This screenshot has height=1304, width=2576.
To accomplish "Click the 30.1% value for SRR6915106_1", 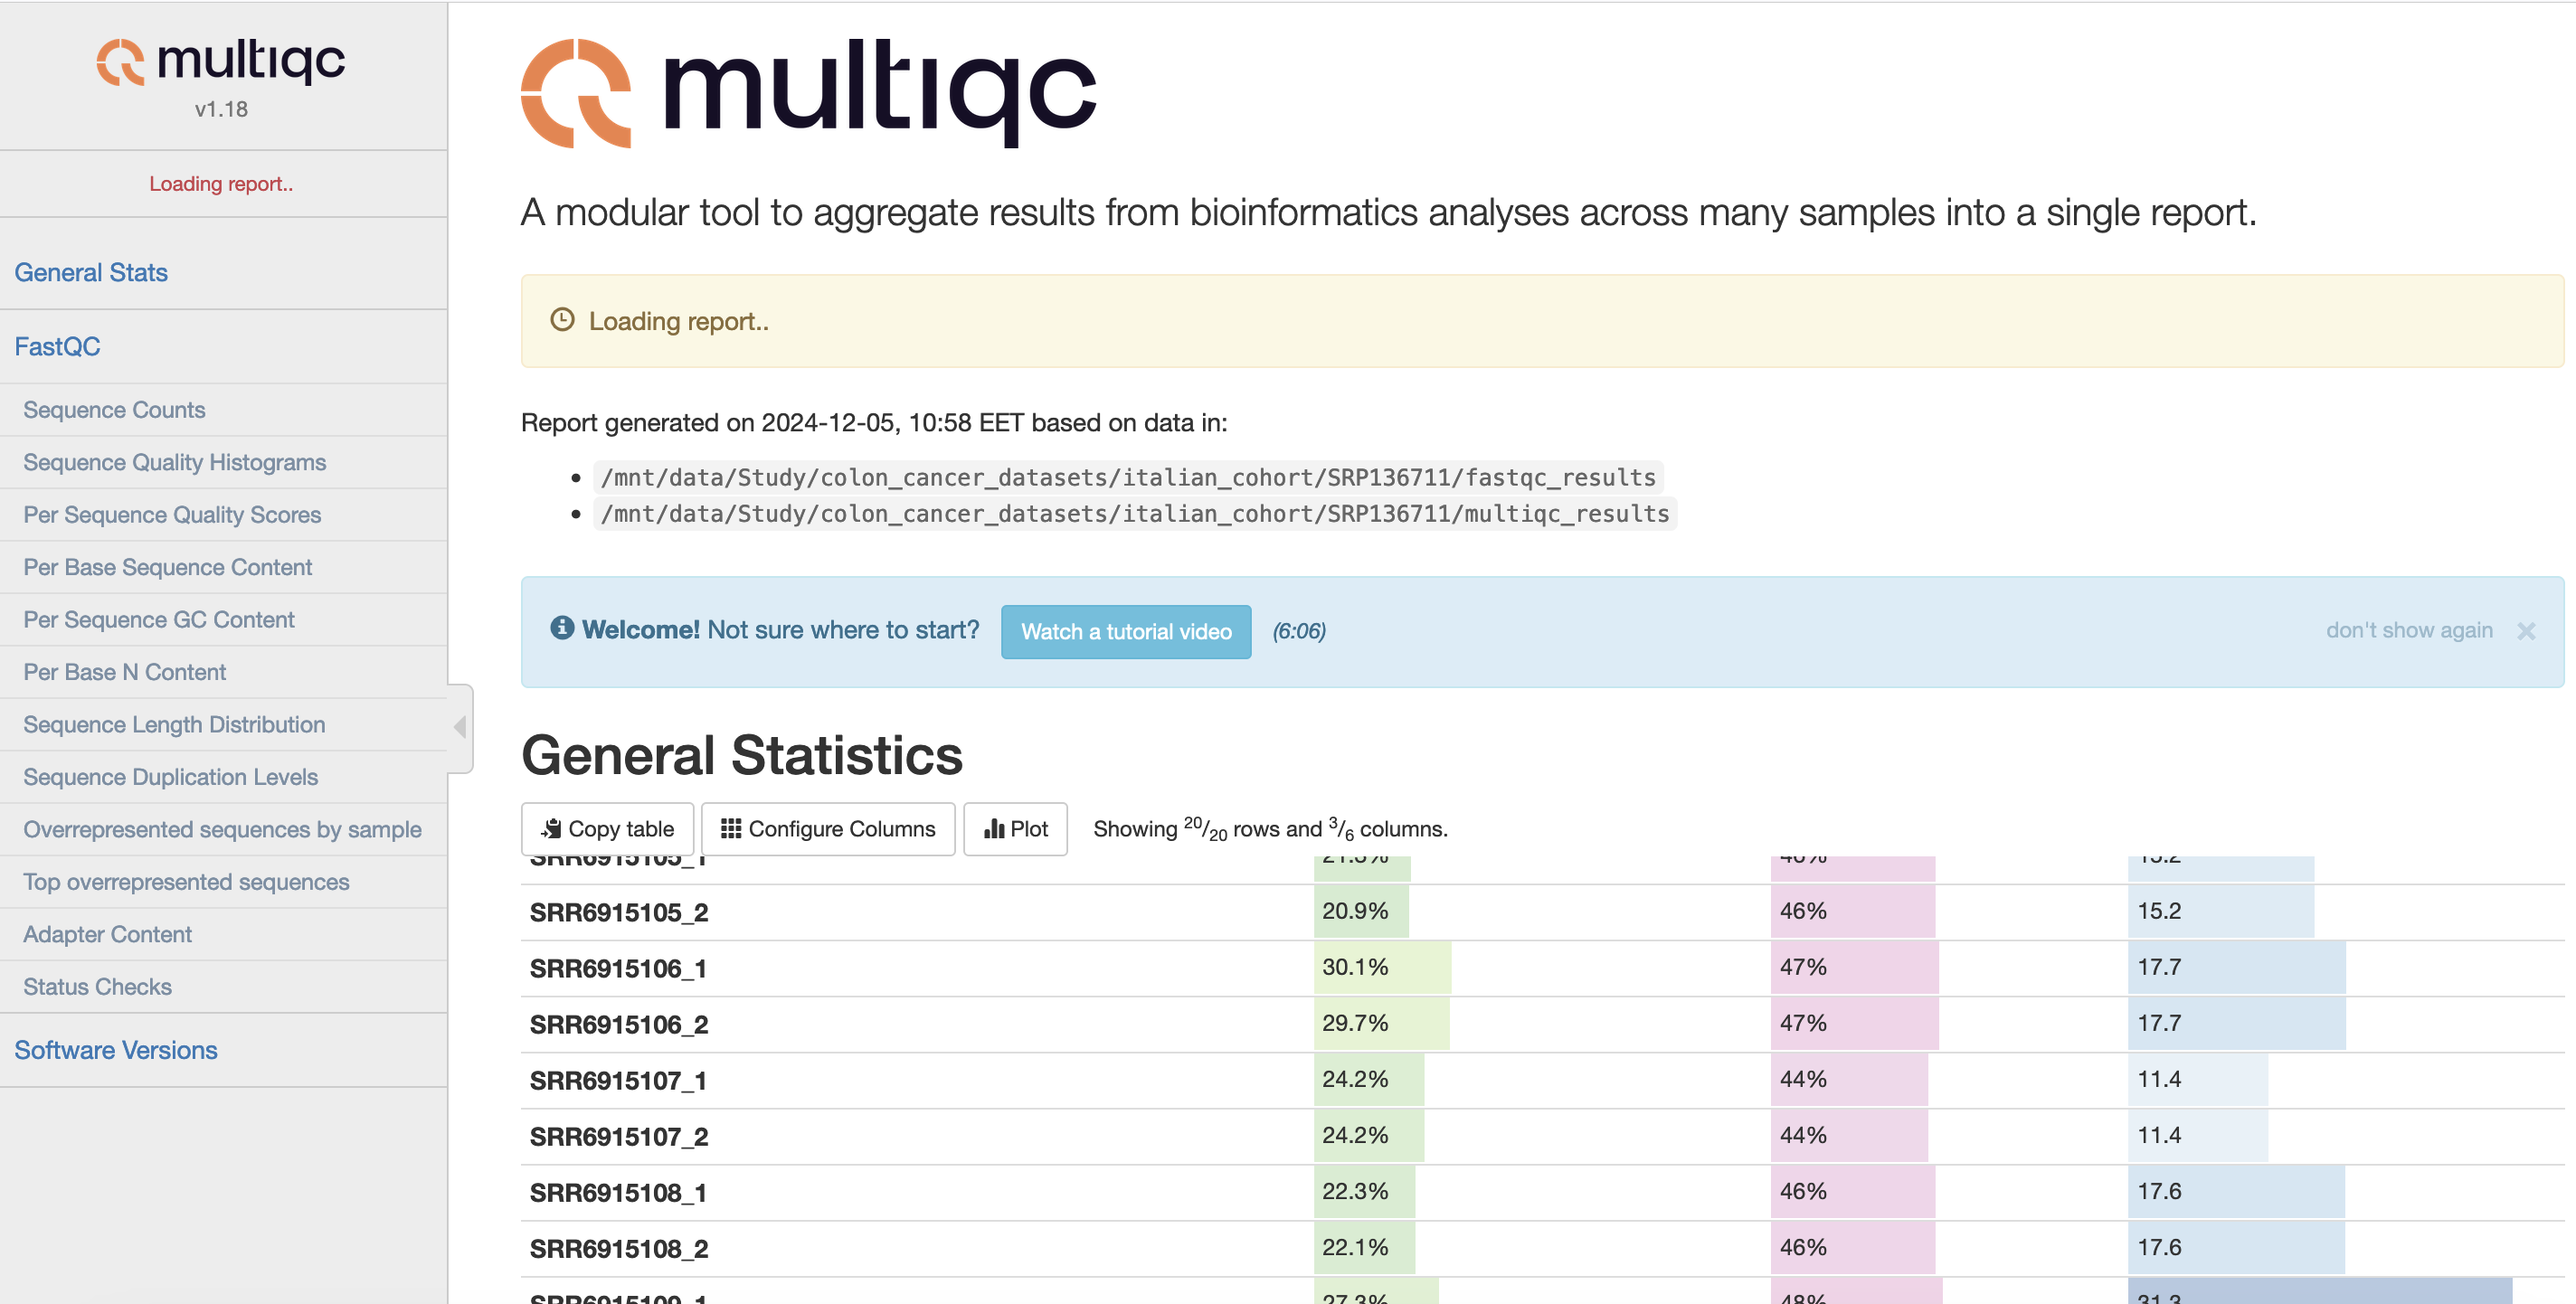I will click(x=1355, y=967).
